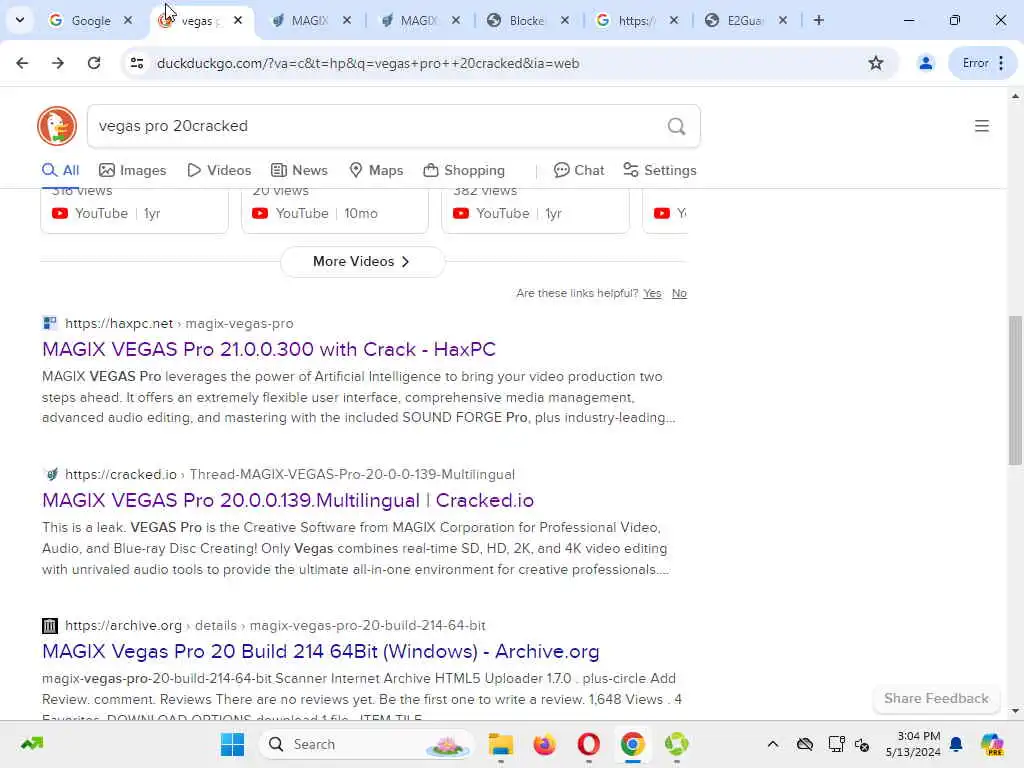This screenshot has width=1024, height=768.
Task: Click the green recycling-style app icon in taskbar
Action: pos(677,744)
